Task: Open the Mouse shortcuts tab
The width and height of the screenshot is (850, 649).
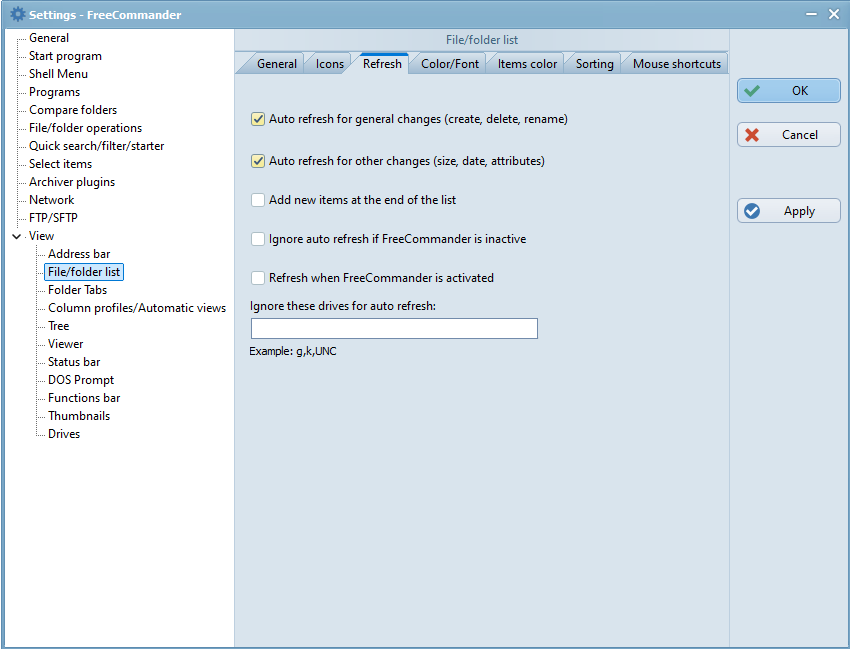Action: (677, 63)
